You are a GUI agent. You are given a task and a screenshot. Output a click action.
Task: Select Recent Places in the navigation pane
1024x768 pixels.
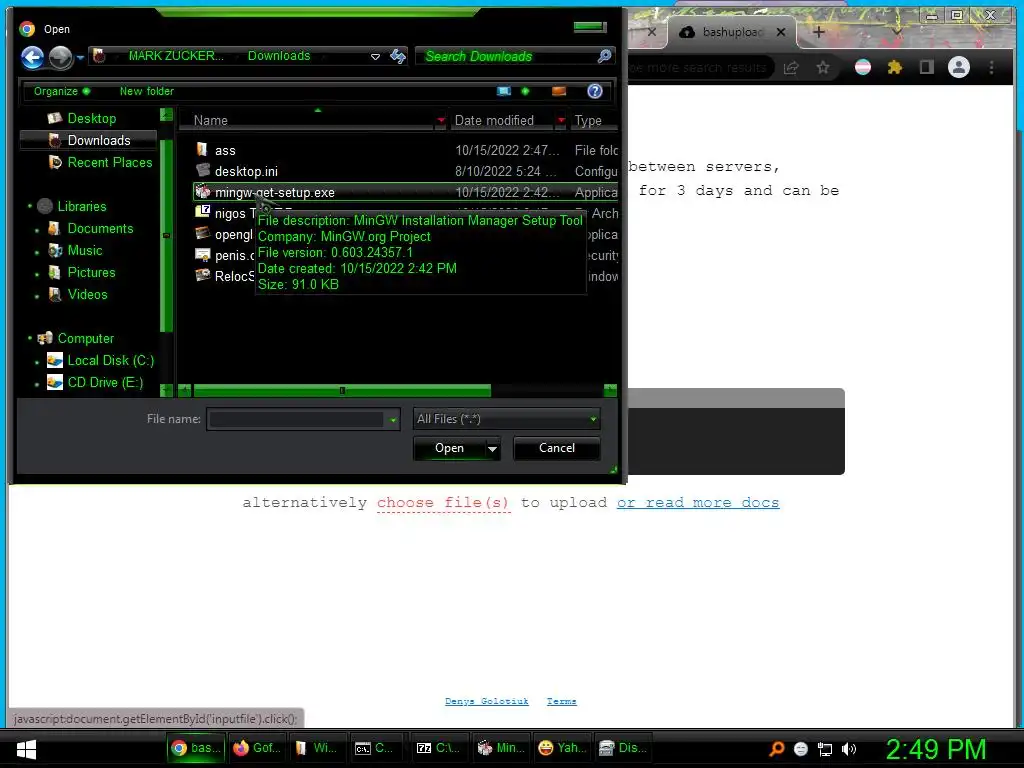click(x=110, y=163)
